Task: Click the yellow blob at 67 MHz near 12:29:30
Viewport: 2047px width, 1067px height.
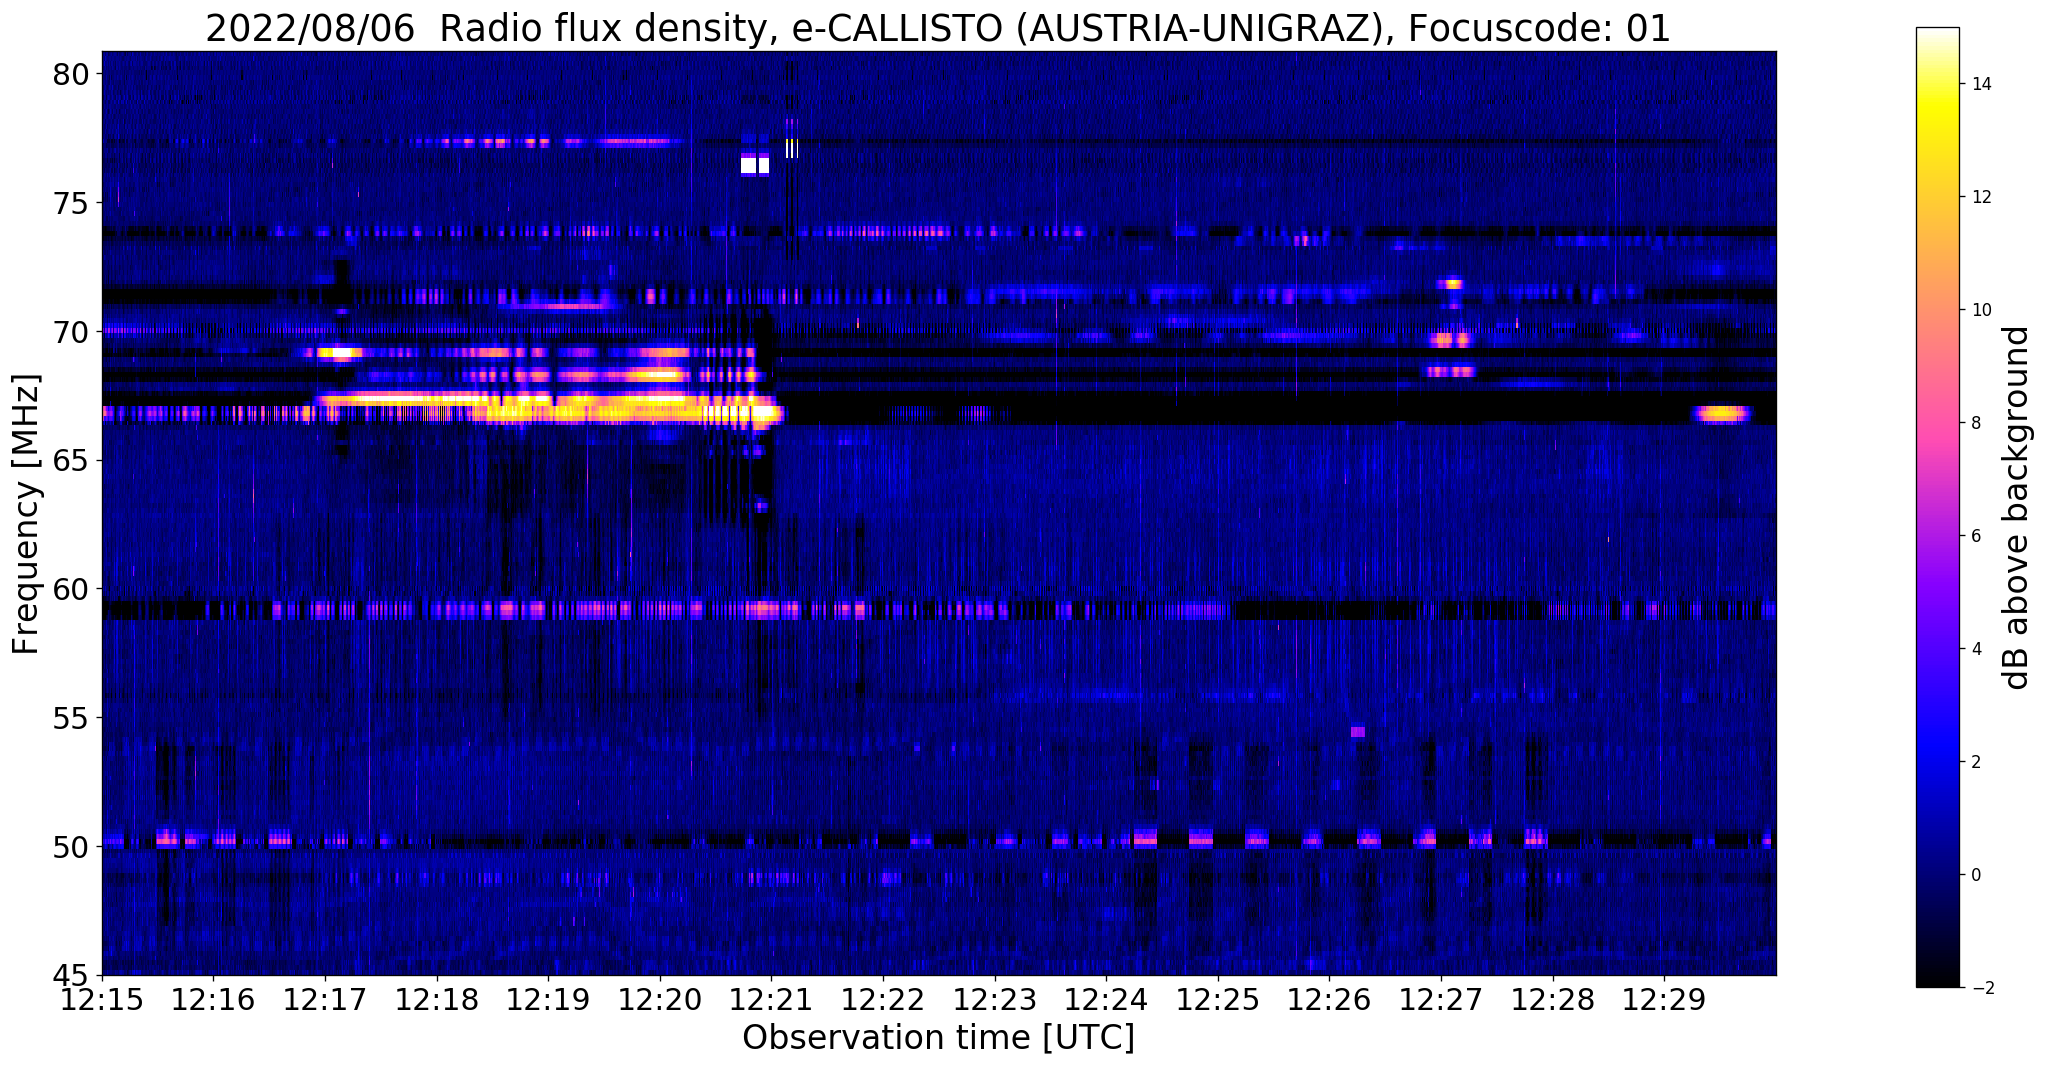Action: [1720, 414]
